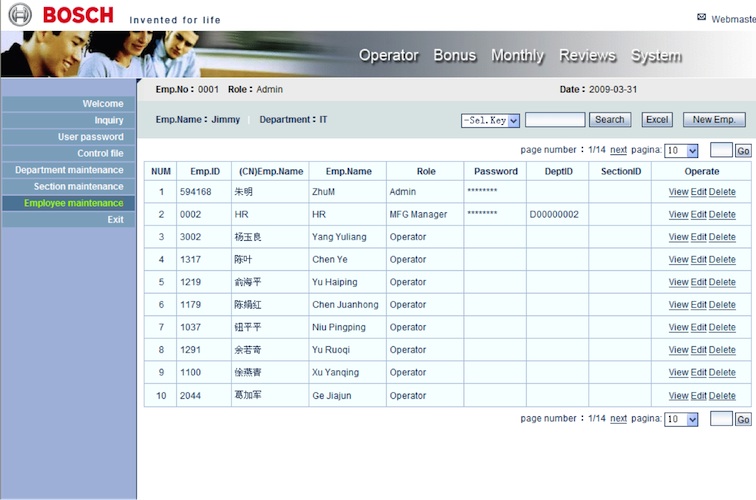Open the Reviews menu
Screen dimensions: 756x500
(x=587, y=56)
